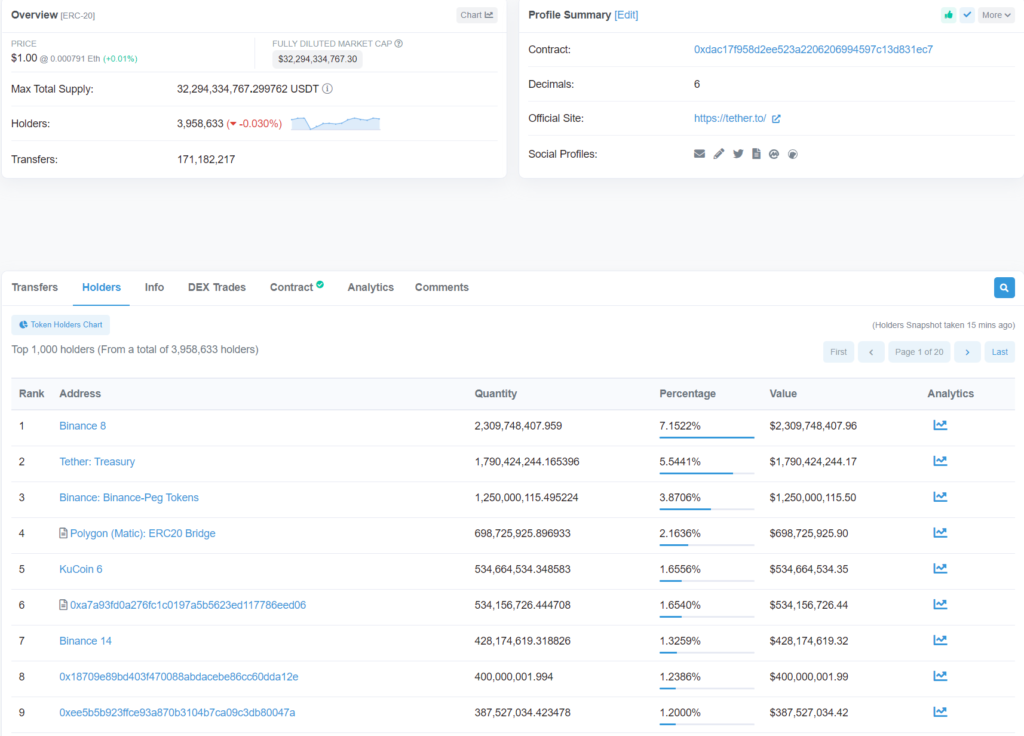
Task: Go to next page of holders
Action: pyautogui.click(x=967, y=352)
